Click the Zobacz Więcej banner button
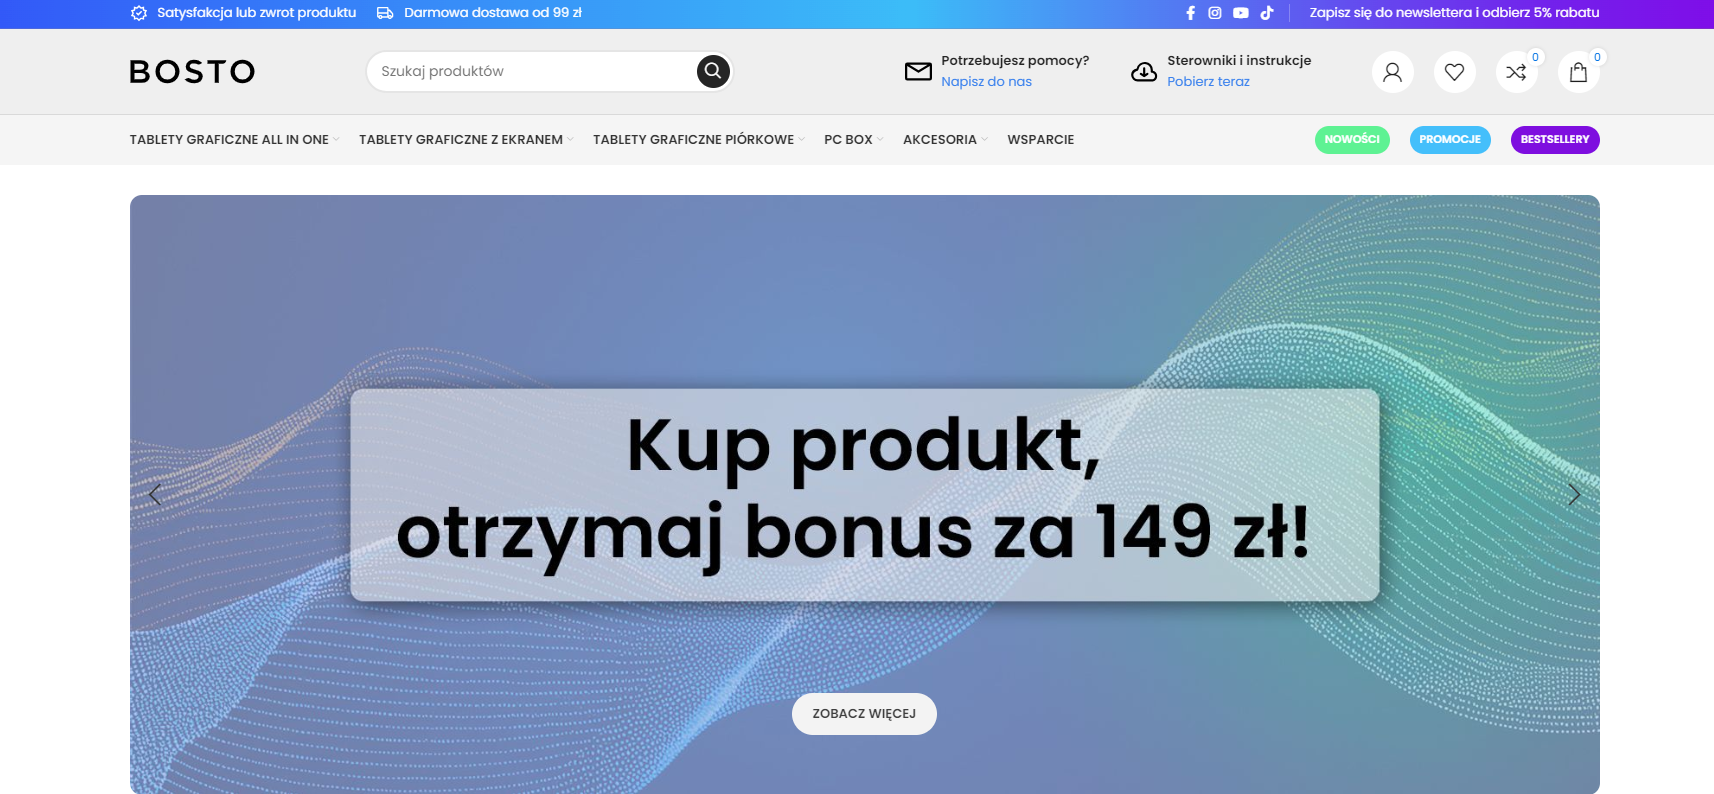Image resolution: width=1714 pixels, height=794 pixels. point(864,714)
